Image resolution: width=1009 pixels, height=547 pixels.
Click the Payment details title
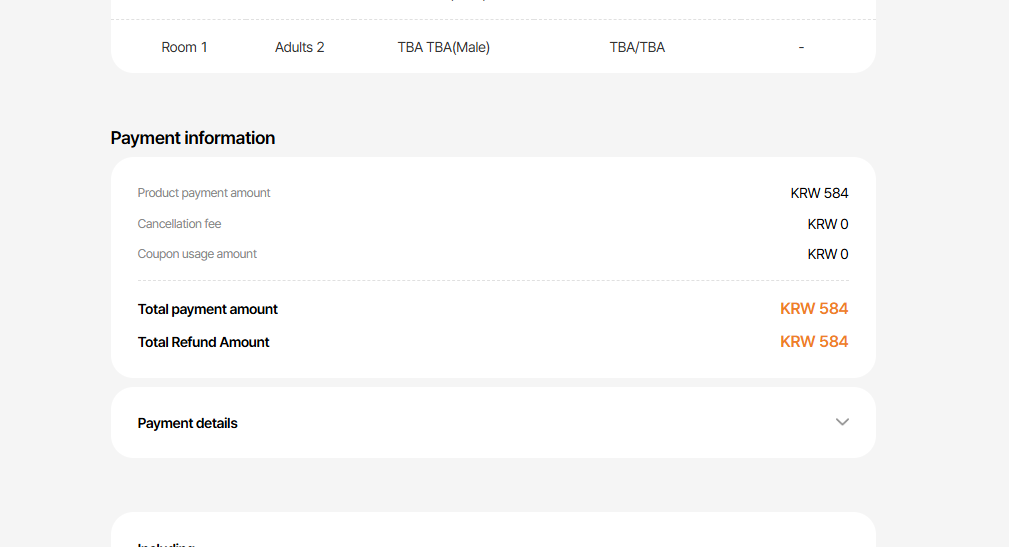(188, 423)
